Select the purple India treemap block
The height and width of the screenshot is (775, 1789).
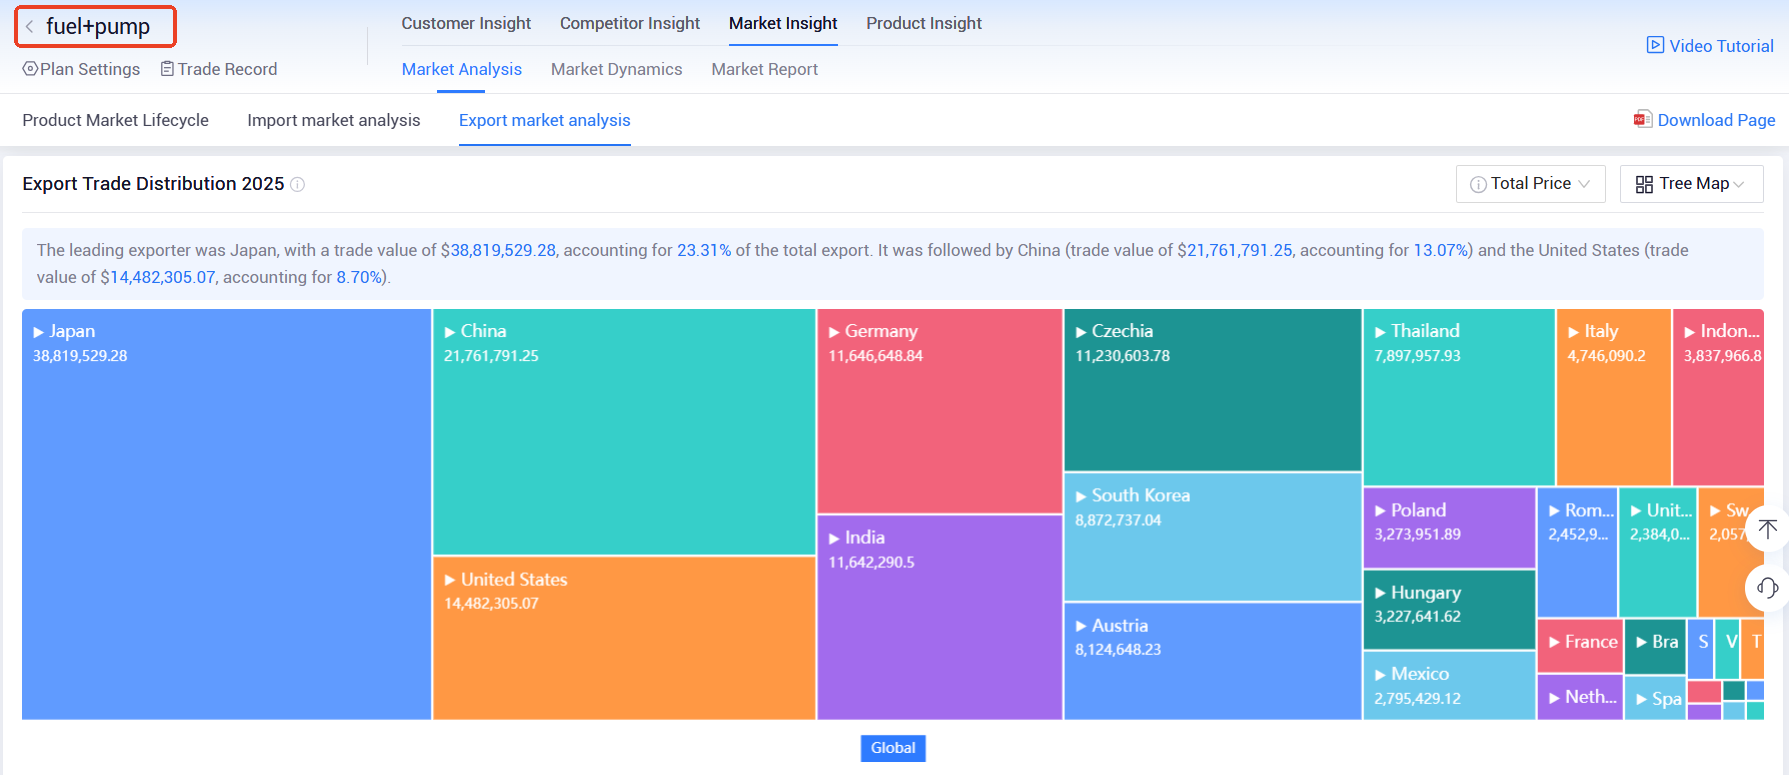point(939,617)
